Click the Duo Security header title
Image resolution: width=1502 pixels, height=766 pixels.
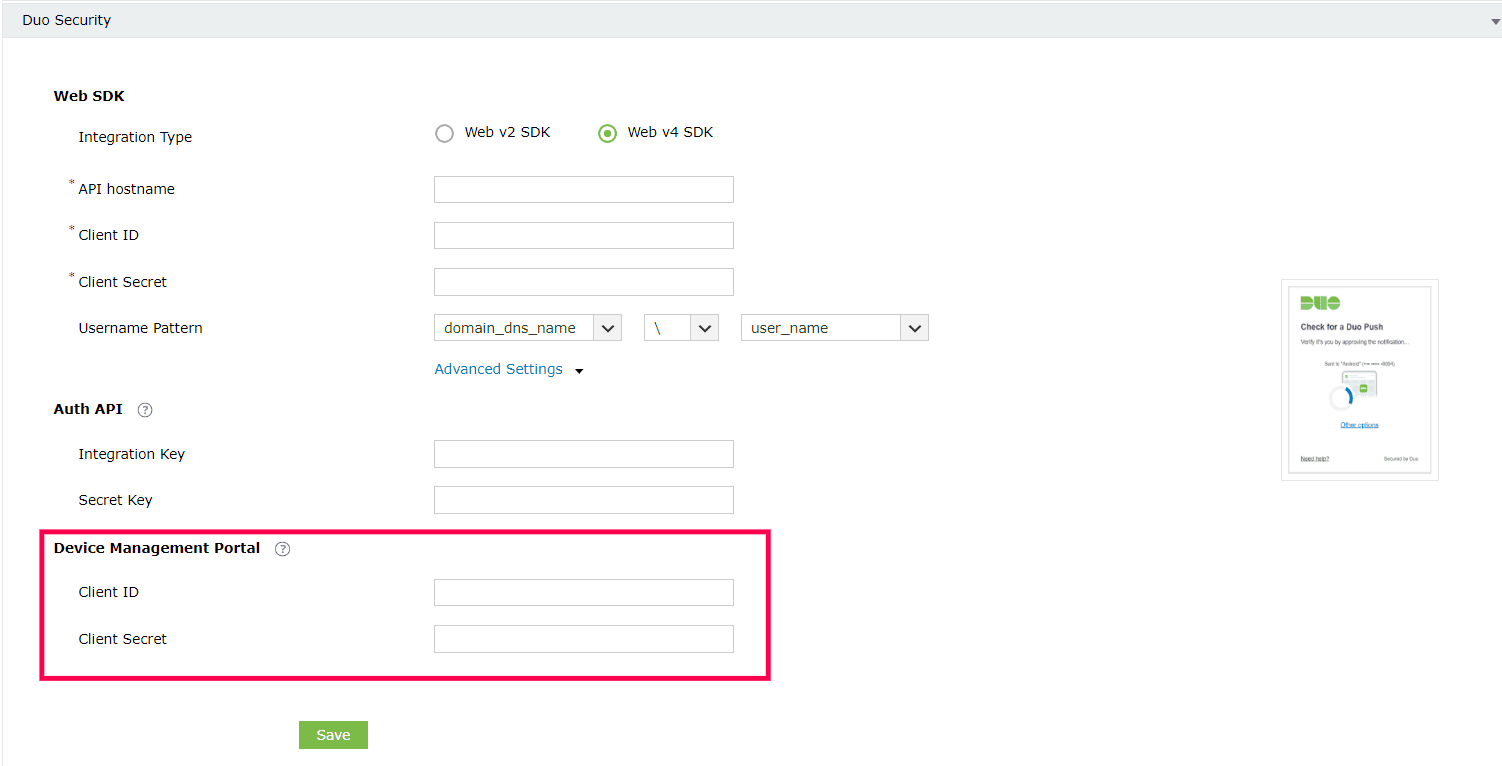click(67, 20)
